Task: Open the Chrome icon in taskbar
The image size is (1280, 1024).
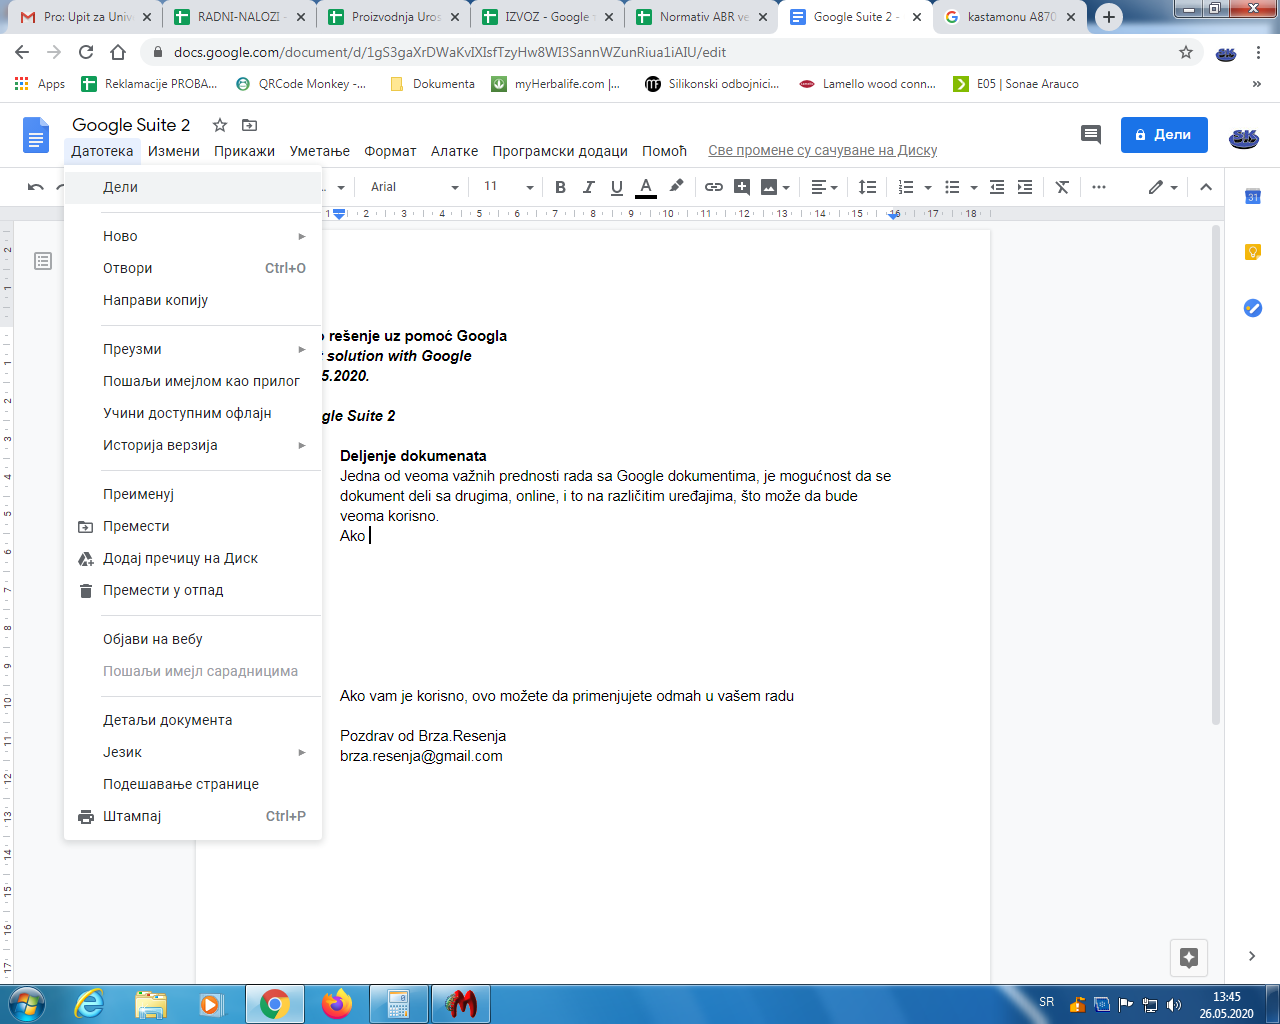Action: coord(275,1003)
